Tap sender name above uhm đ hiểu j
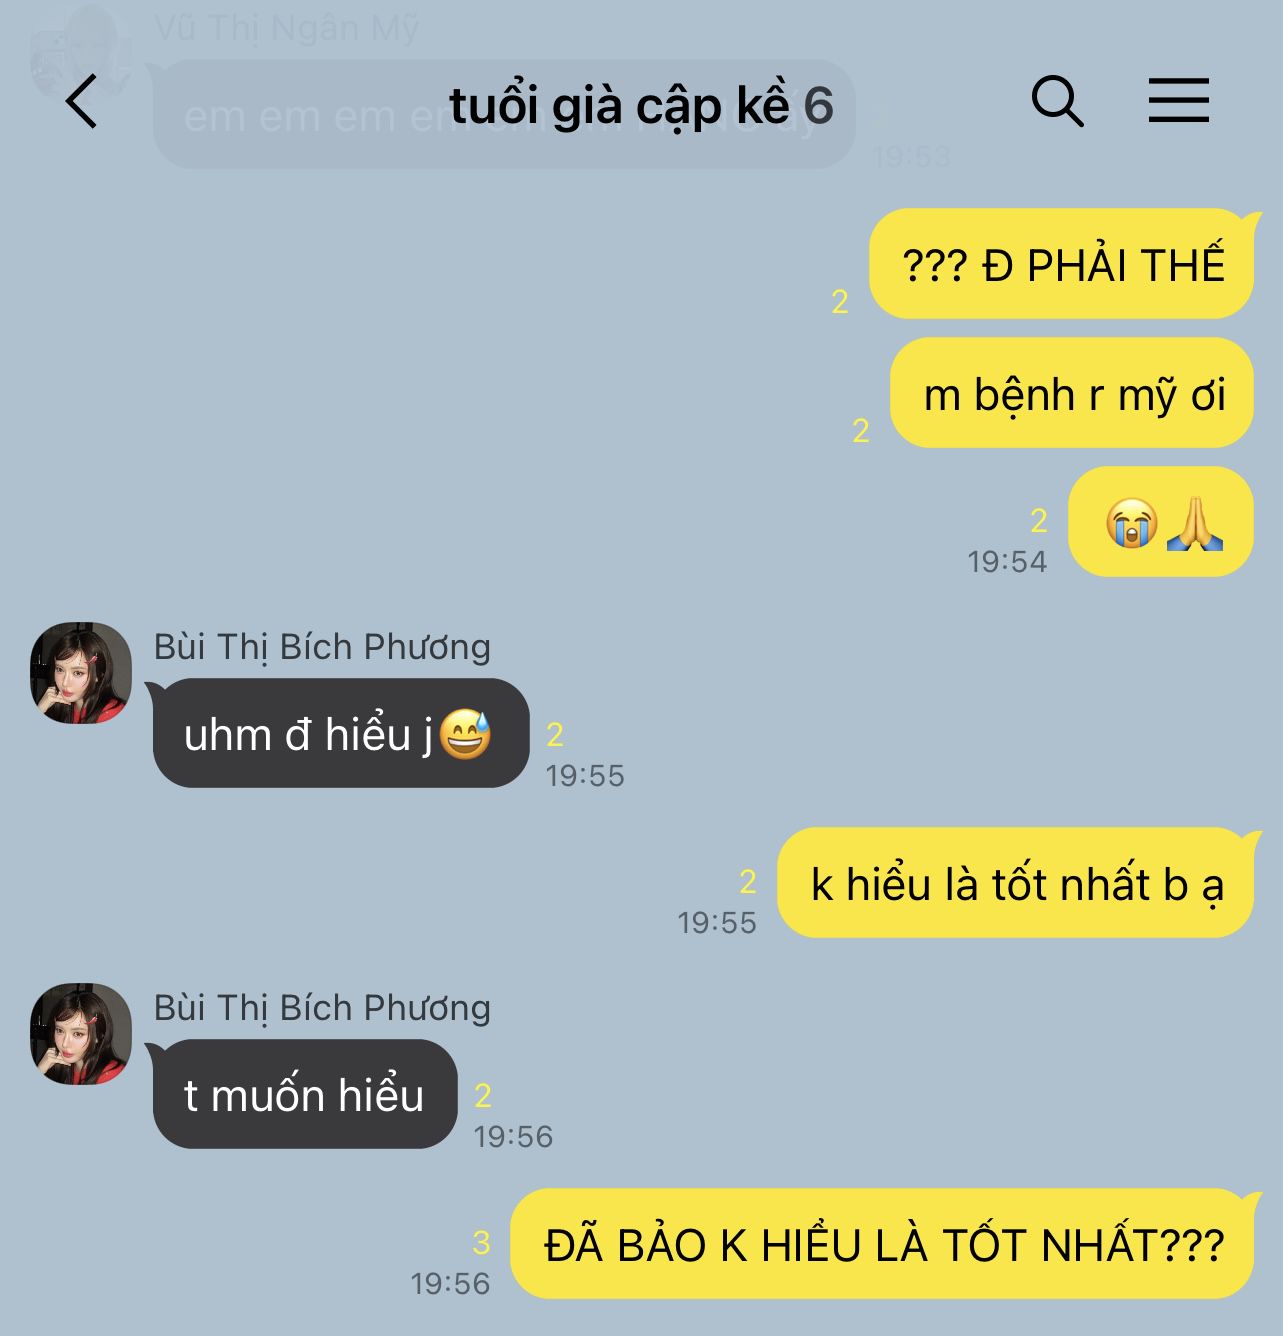The width and height of the screenshot is (1283, 1336). click(322, 647)
